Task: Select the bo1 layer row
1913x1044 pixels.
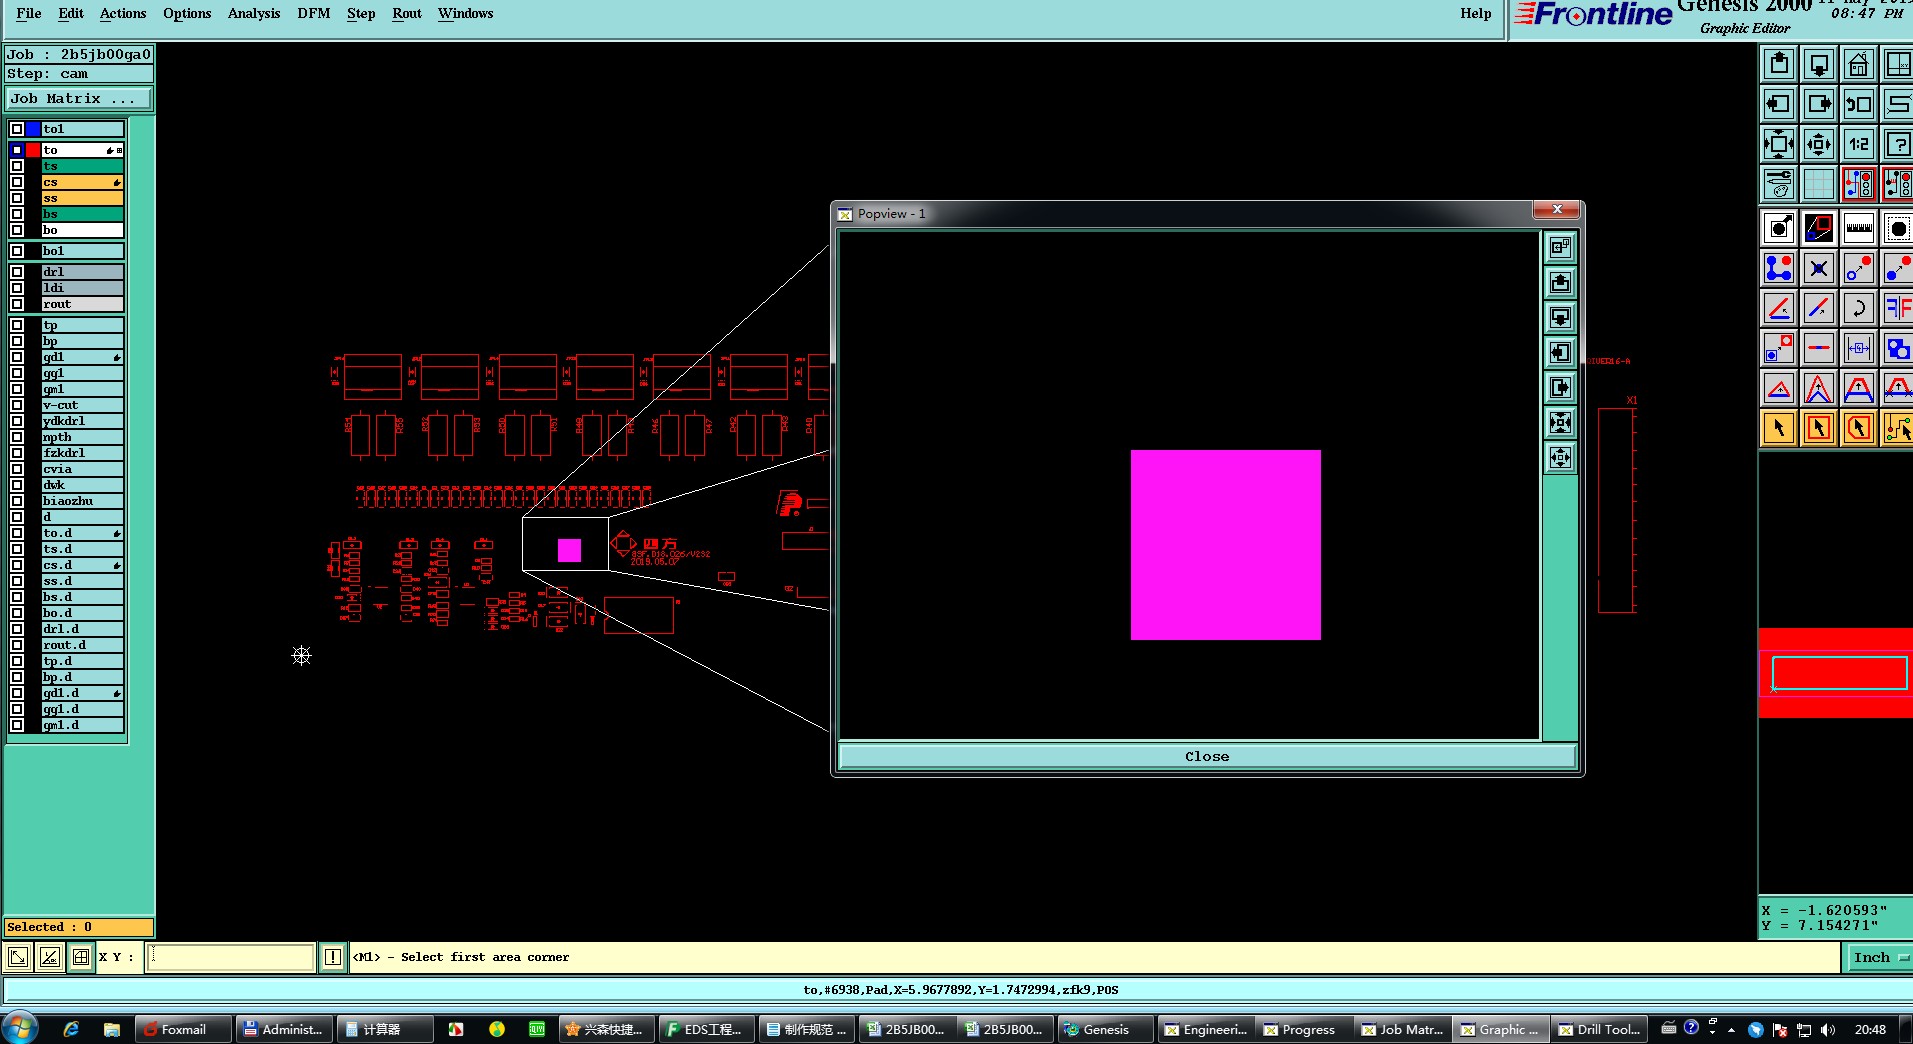Action: pos(83,251)
